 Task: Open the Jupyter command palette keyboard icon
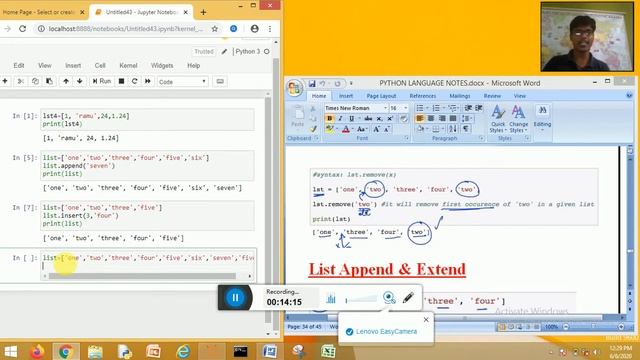point(220,81)
